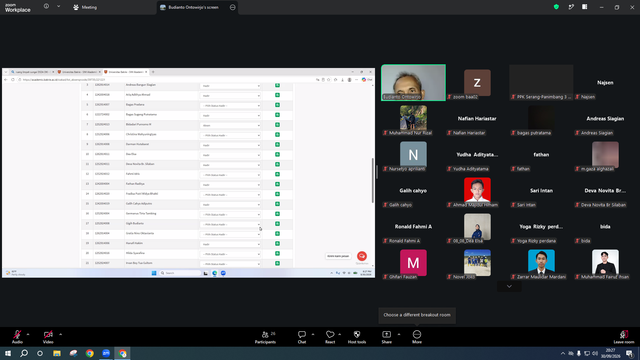Click Yudha Adityatama participant tile

[477, 154]
